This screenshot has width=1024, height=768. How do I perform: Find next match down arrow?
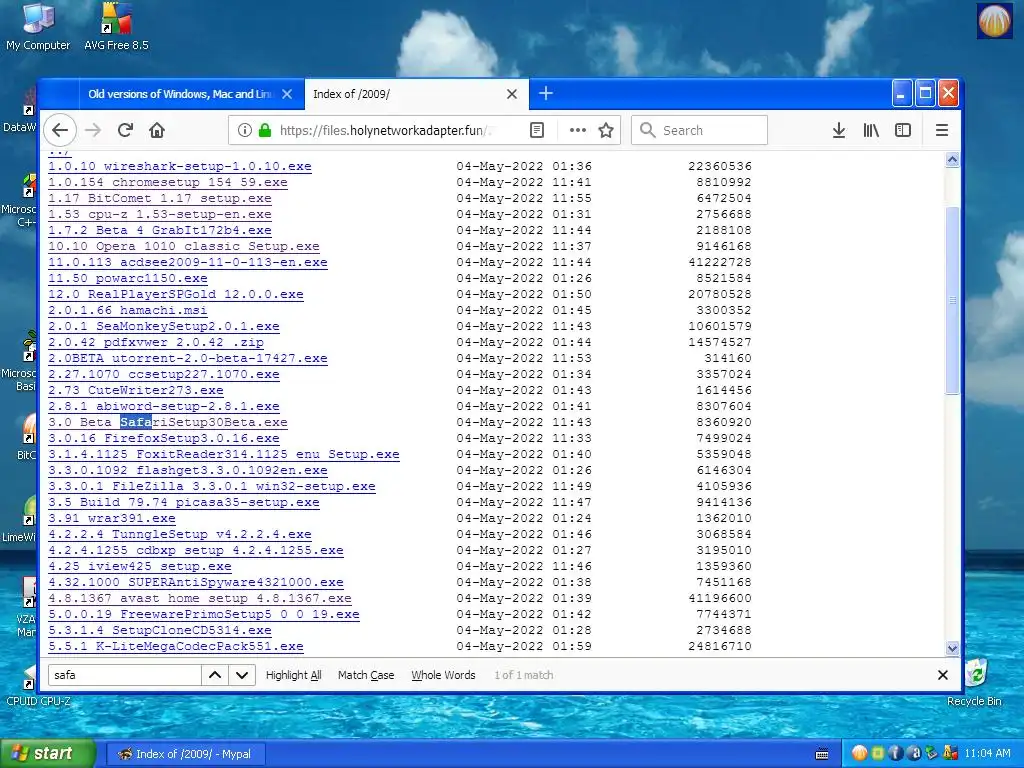pos(242,675)
